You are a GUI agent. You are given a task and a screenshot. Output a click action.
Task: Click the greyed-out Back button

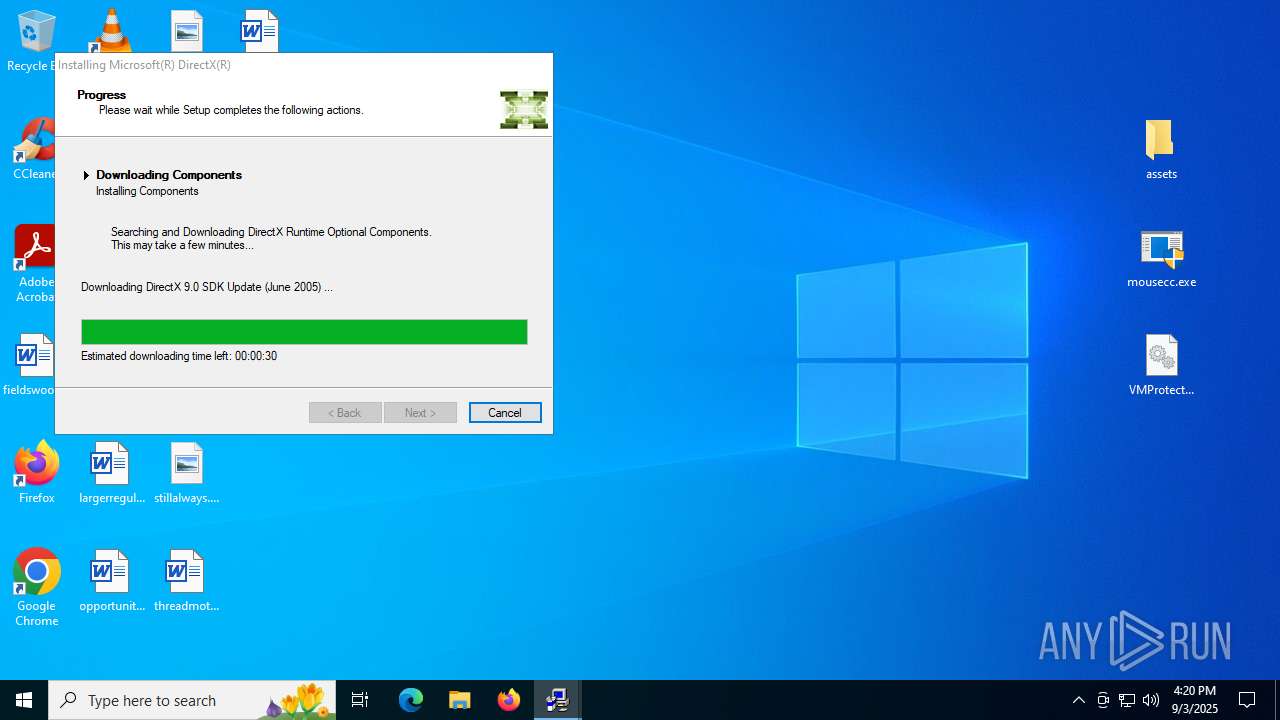[x=345, y=413]
